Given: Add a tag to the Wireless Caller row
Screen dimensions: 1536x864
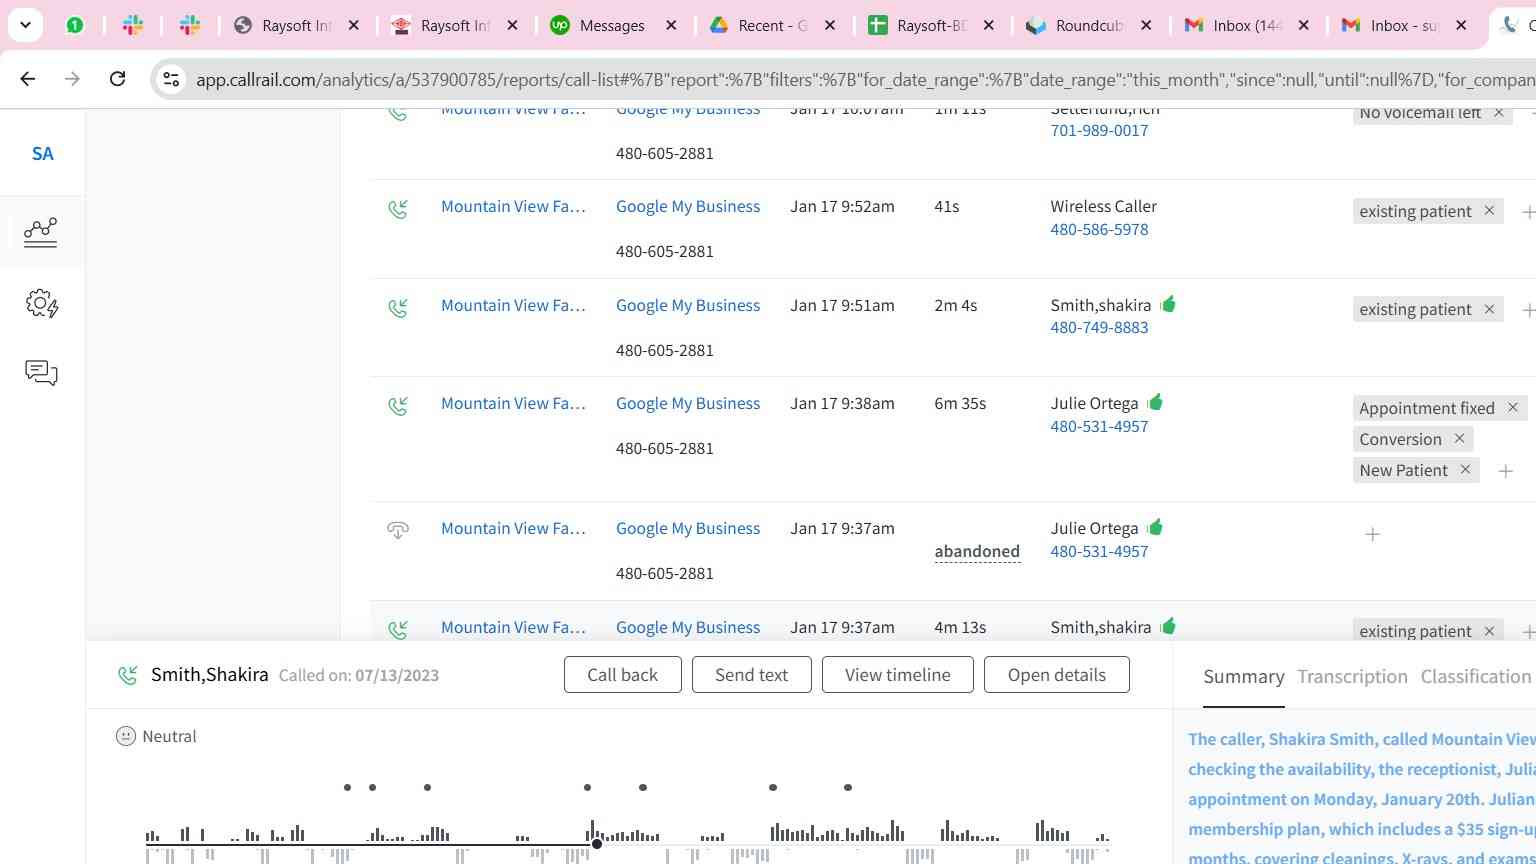Looking at the screenshot, I should click(1527, 212).
